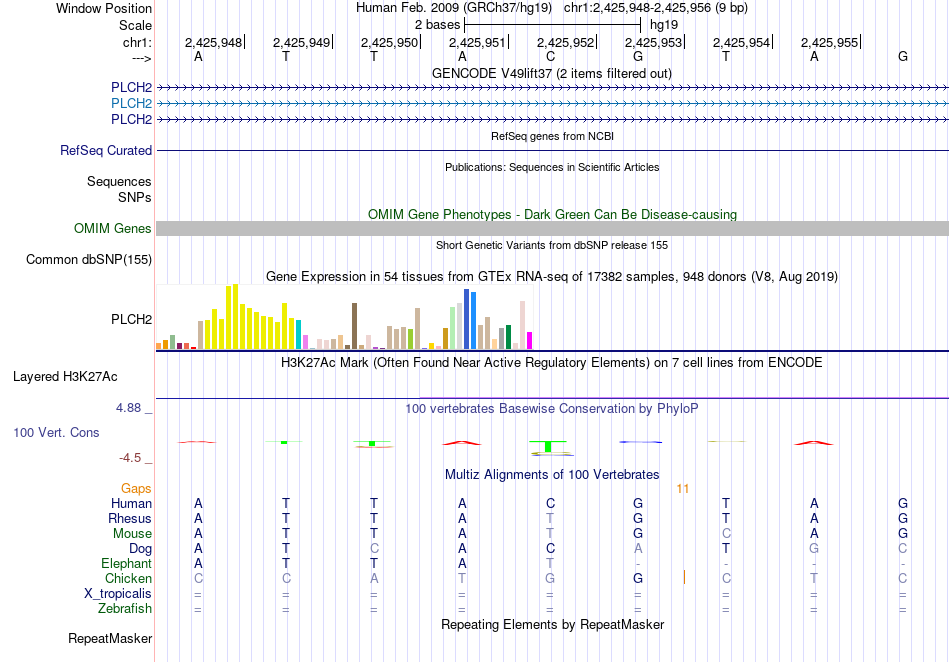
Task: Click the Sequences track label
Action: coord(119,181)
